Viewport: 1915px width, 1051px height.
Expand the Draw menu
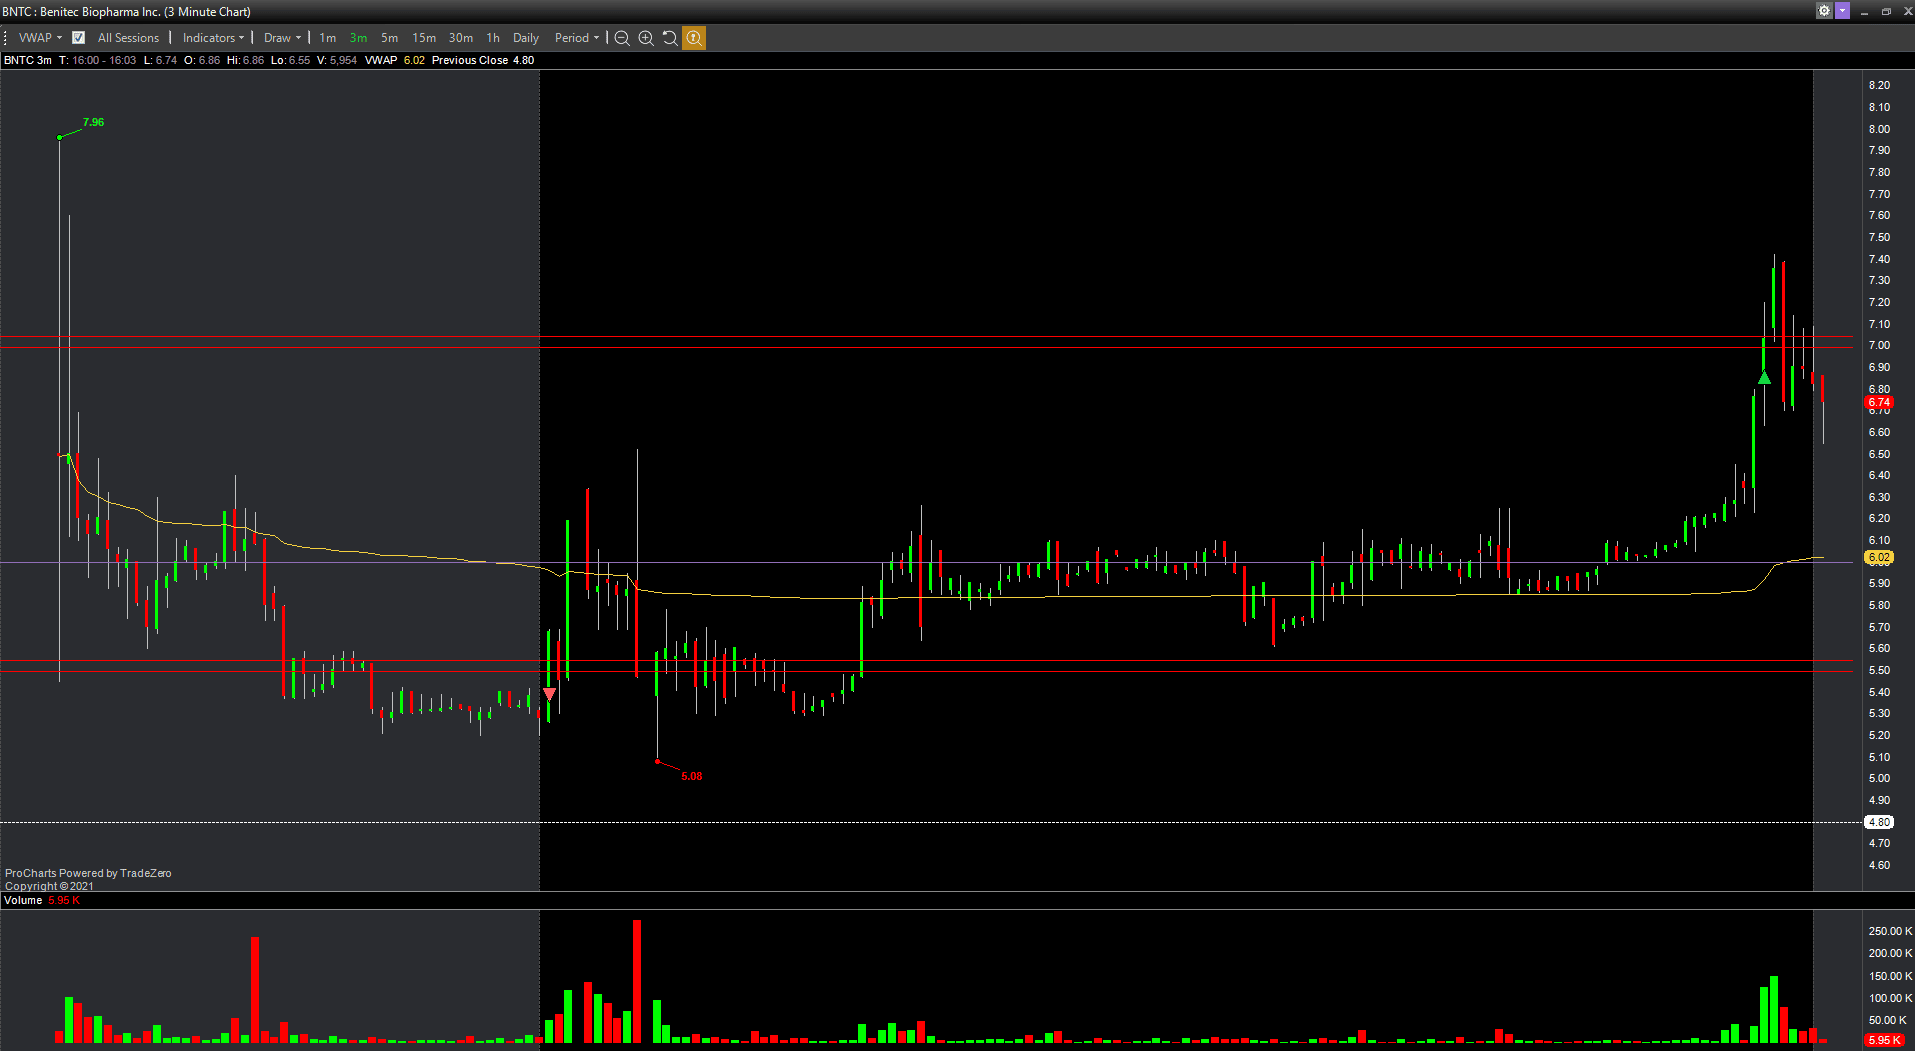click(x=282, y=38)
